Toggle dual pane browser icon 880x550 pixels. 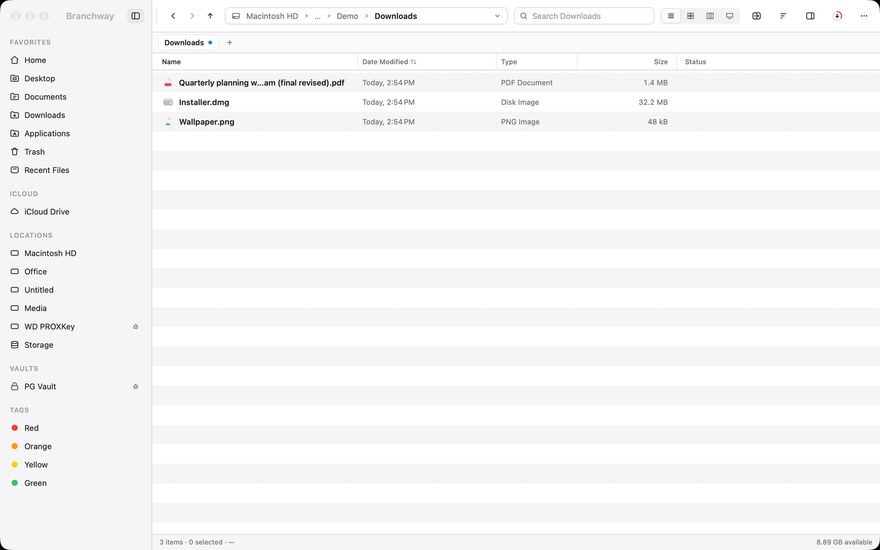click(757, 16)
